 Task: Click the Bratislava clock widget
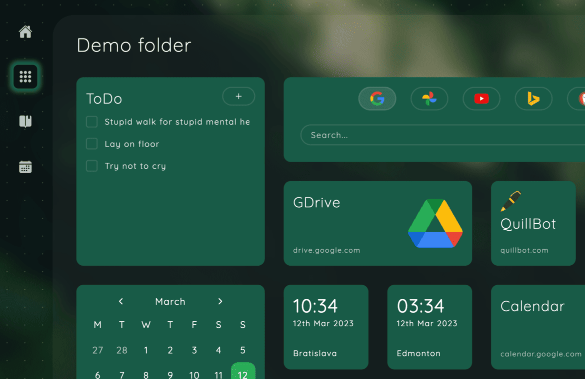[x=326, y=327]
